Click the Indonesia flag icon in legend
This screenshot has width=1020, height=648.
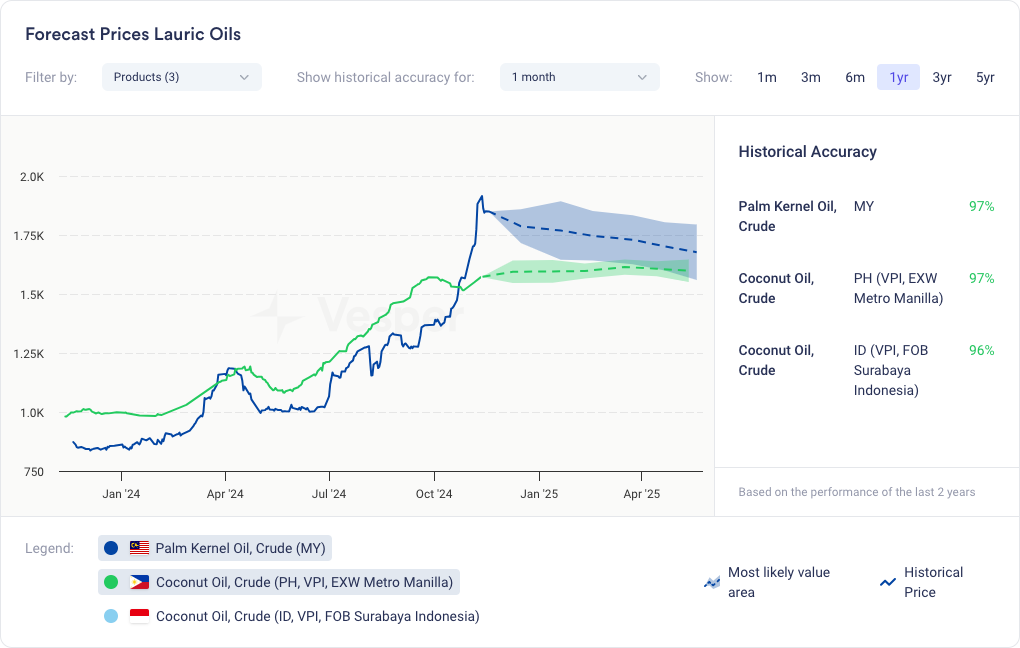point(139,616)
